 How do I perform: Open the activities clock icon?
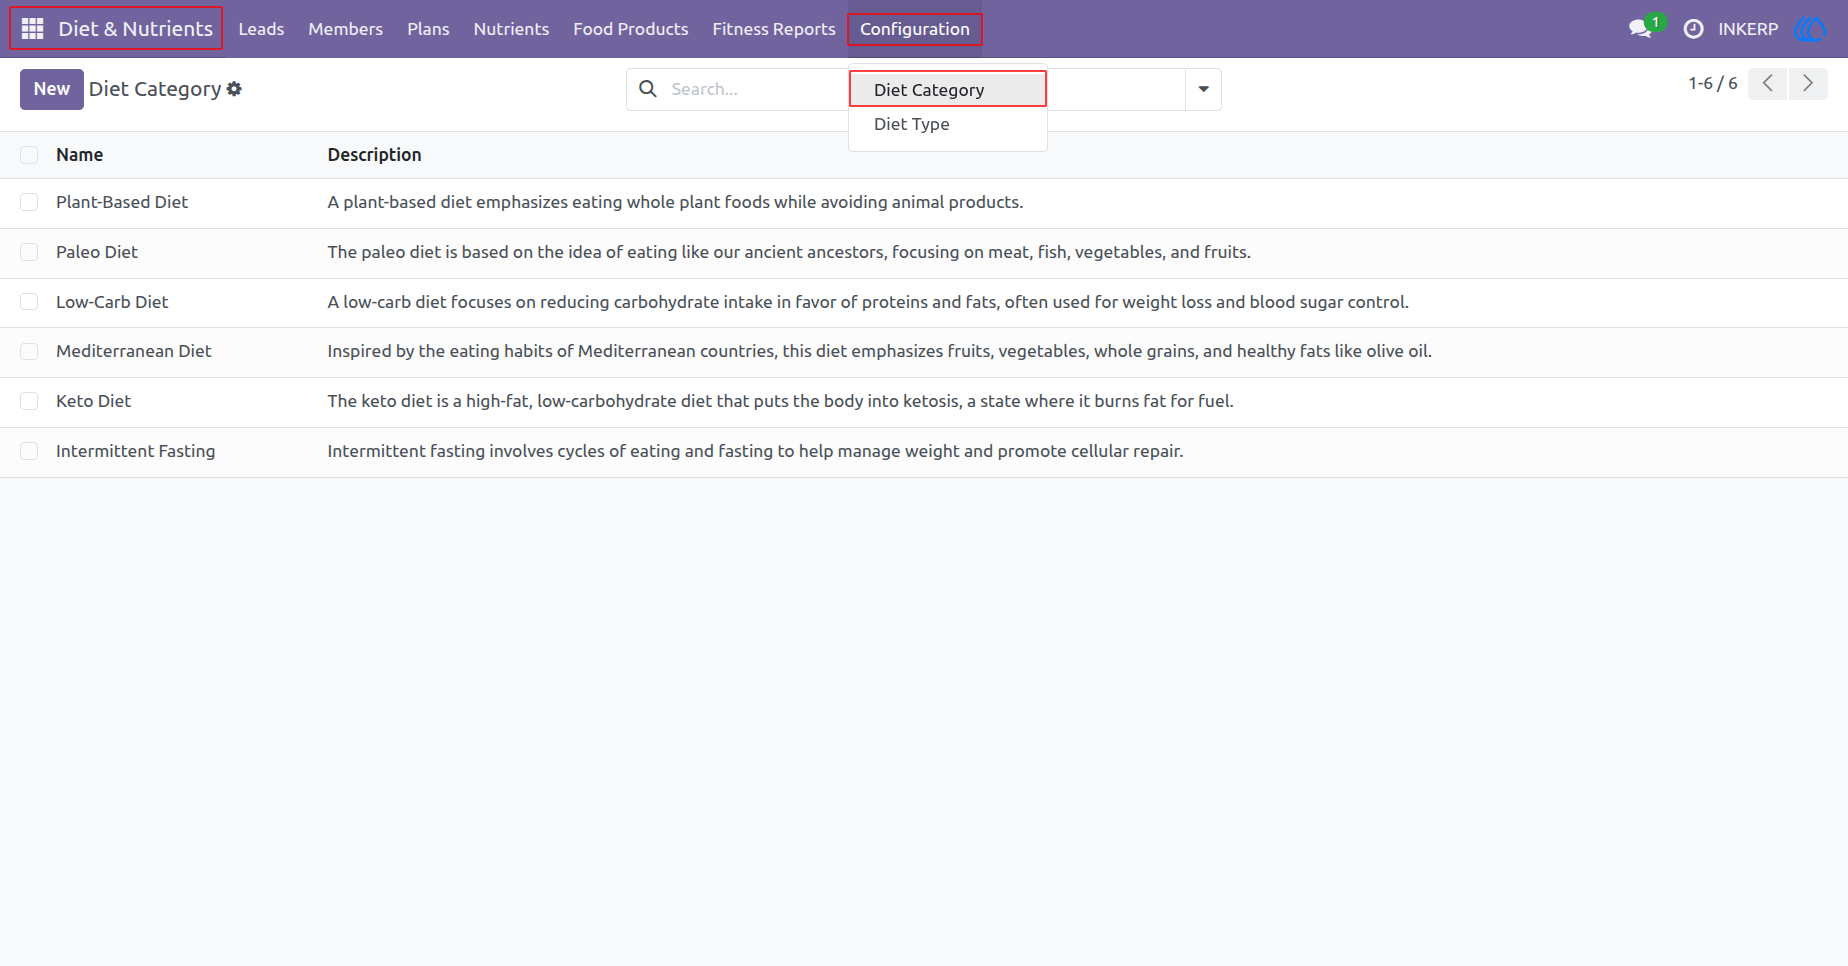click(1693, 29)
